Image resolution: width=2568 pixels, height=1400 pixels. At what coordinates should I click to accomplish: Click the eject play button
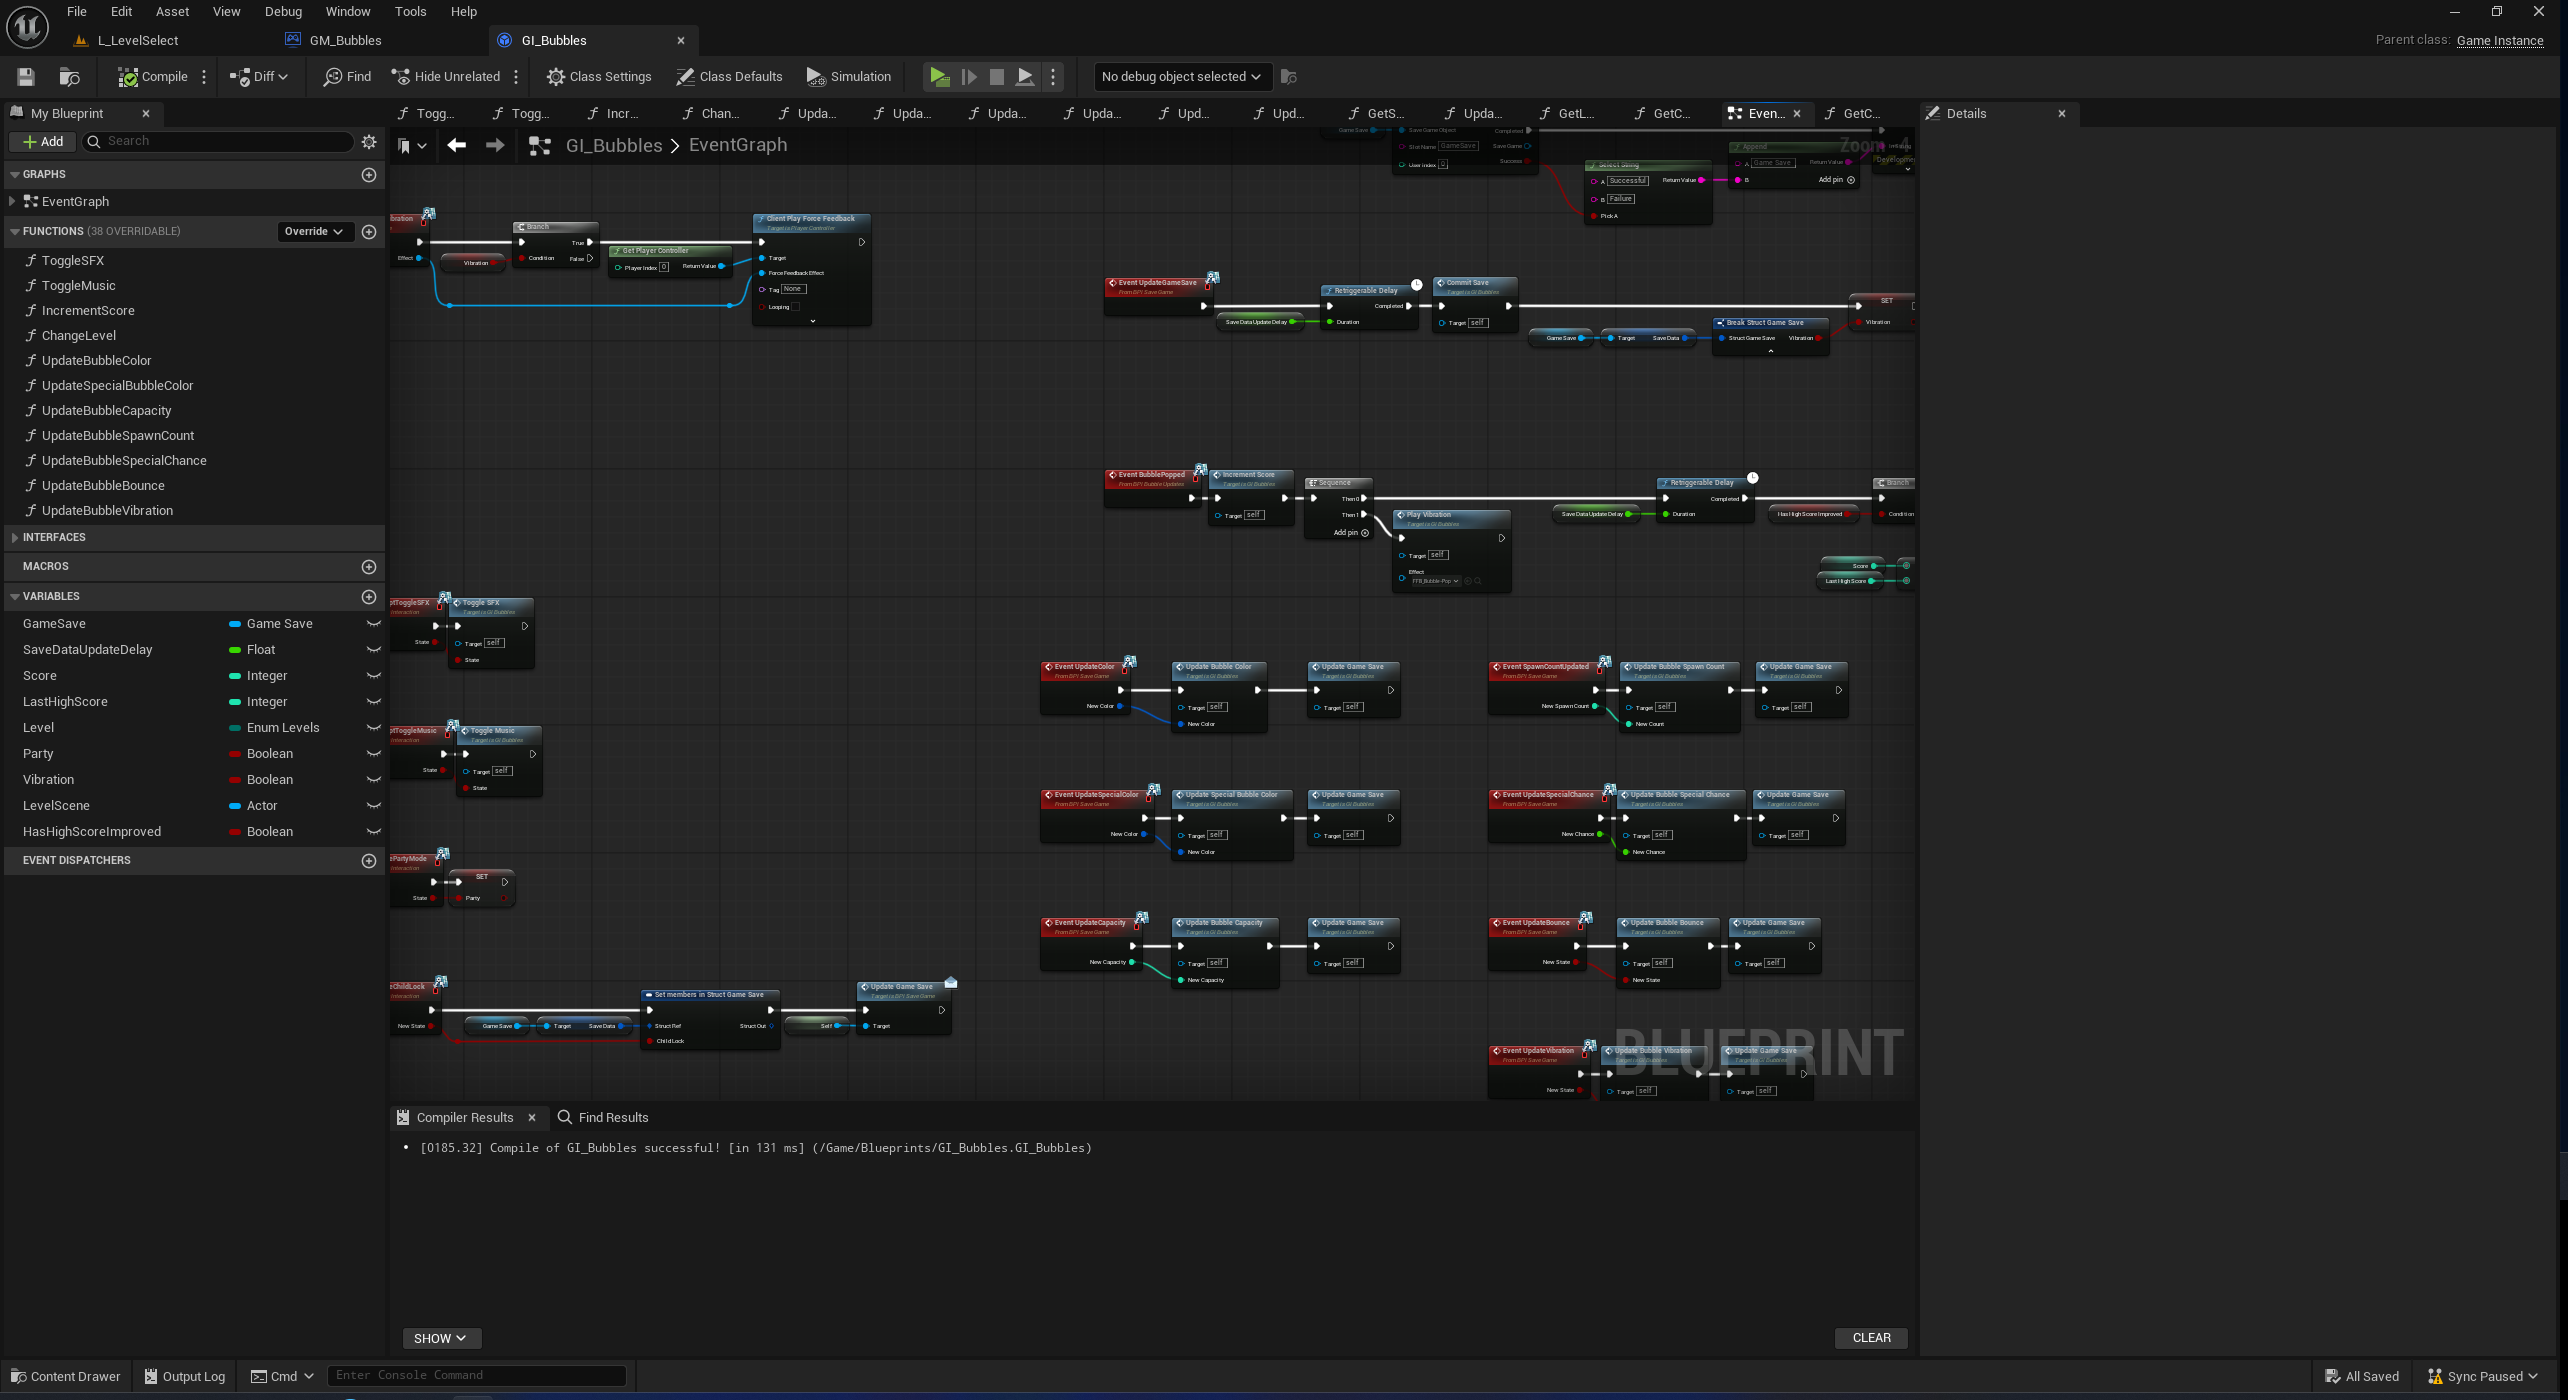(1025, 77)
